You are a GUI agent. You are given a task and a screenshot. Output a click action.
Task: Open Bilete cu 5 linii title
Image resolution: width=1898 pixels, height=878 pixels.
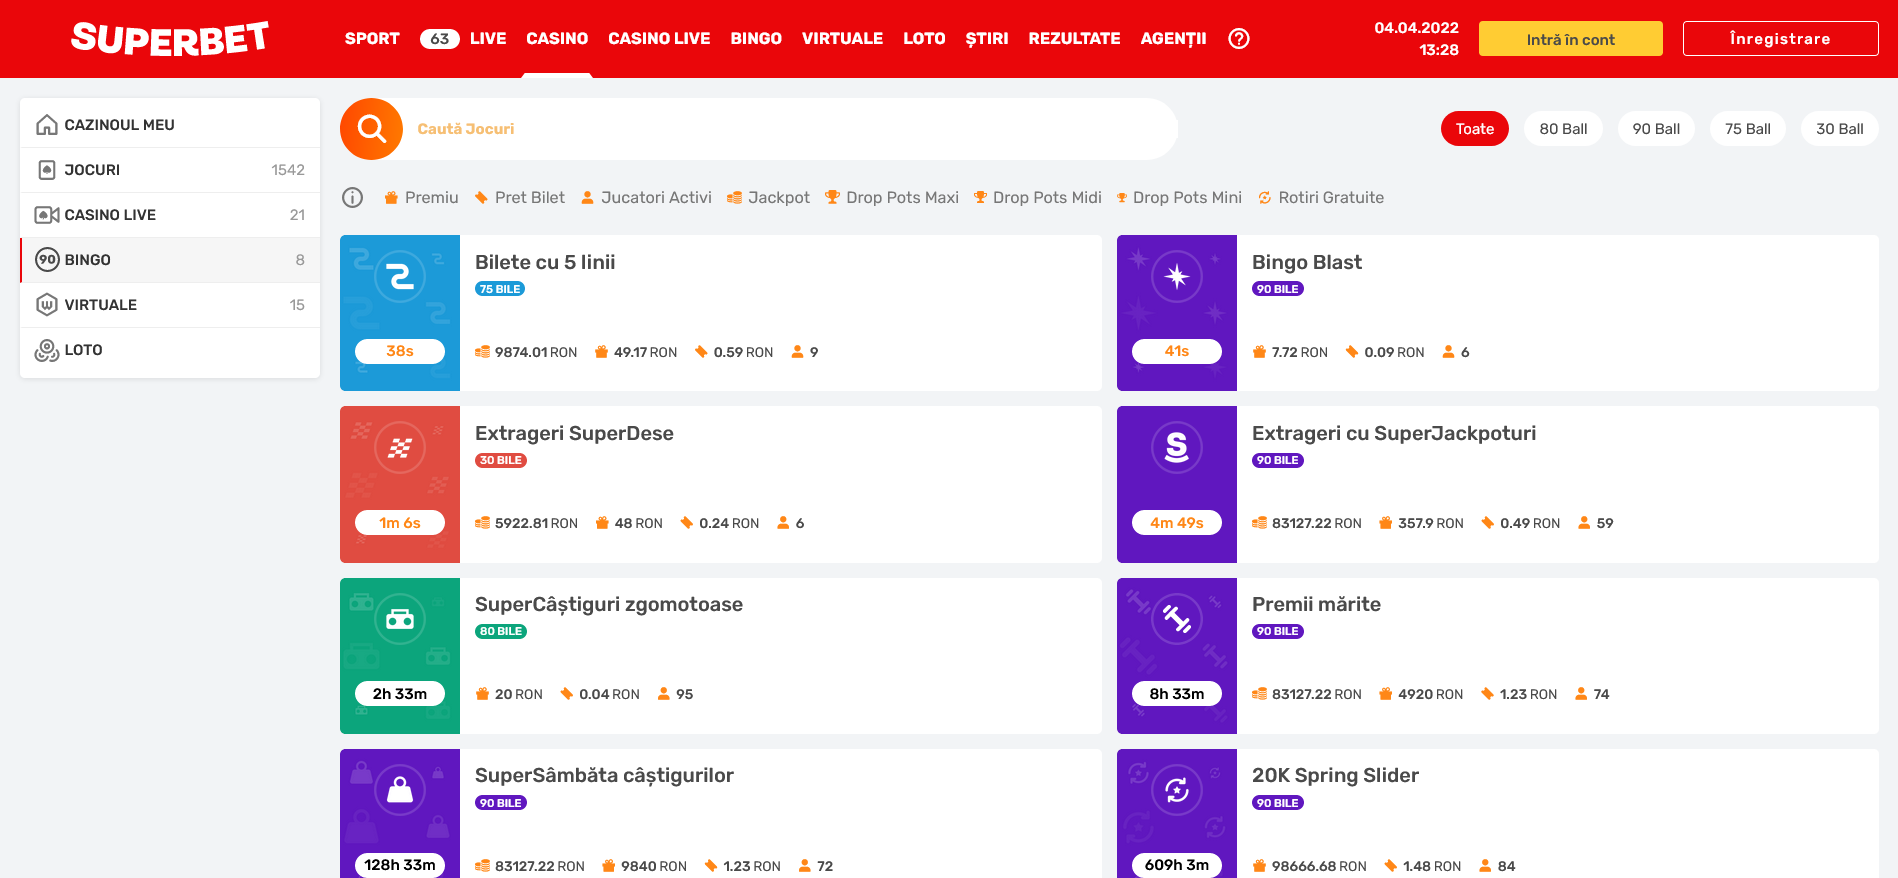coord(545,262)
